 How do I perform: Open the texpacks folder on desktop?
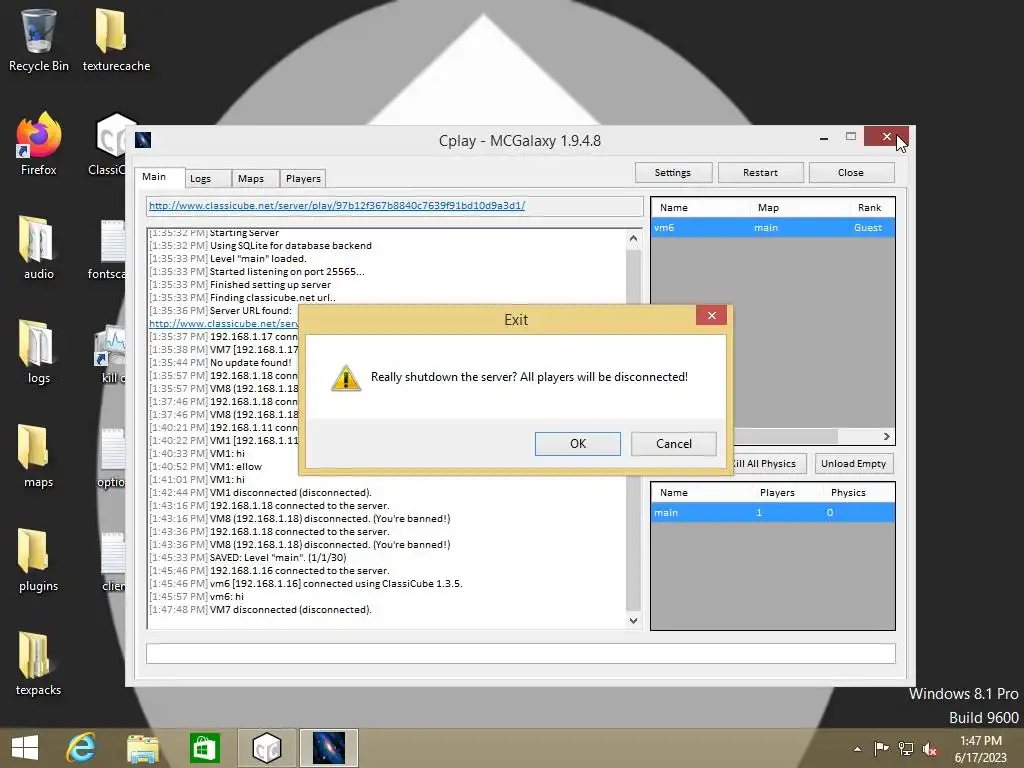coord(39,664)
